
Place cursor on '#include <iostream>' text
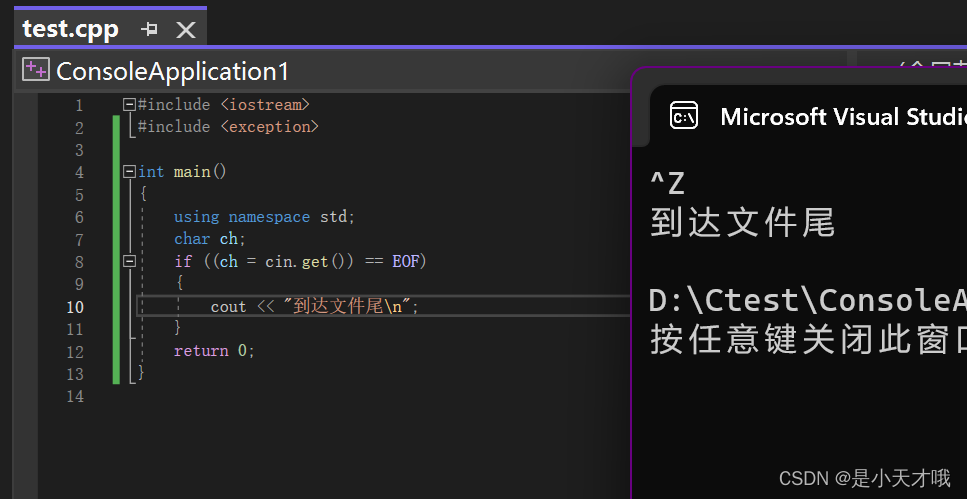coord(224,105)
